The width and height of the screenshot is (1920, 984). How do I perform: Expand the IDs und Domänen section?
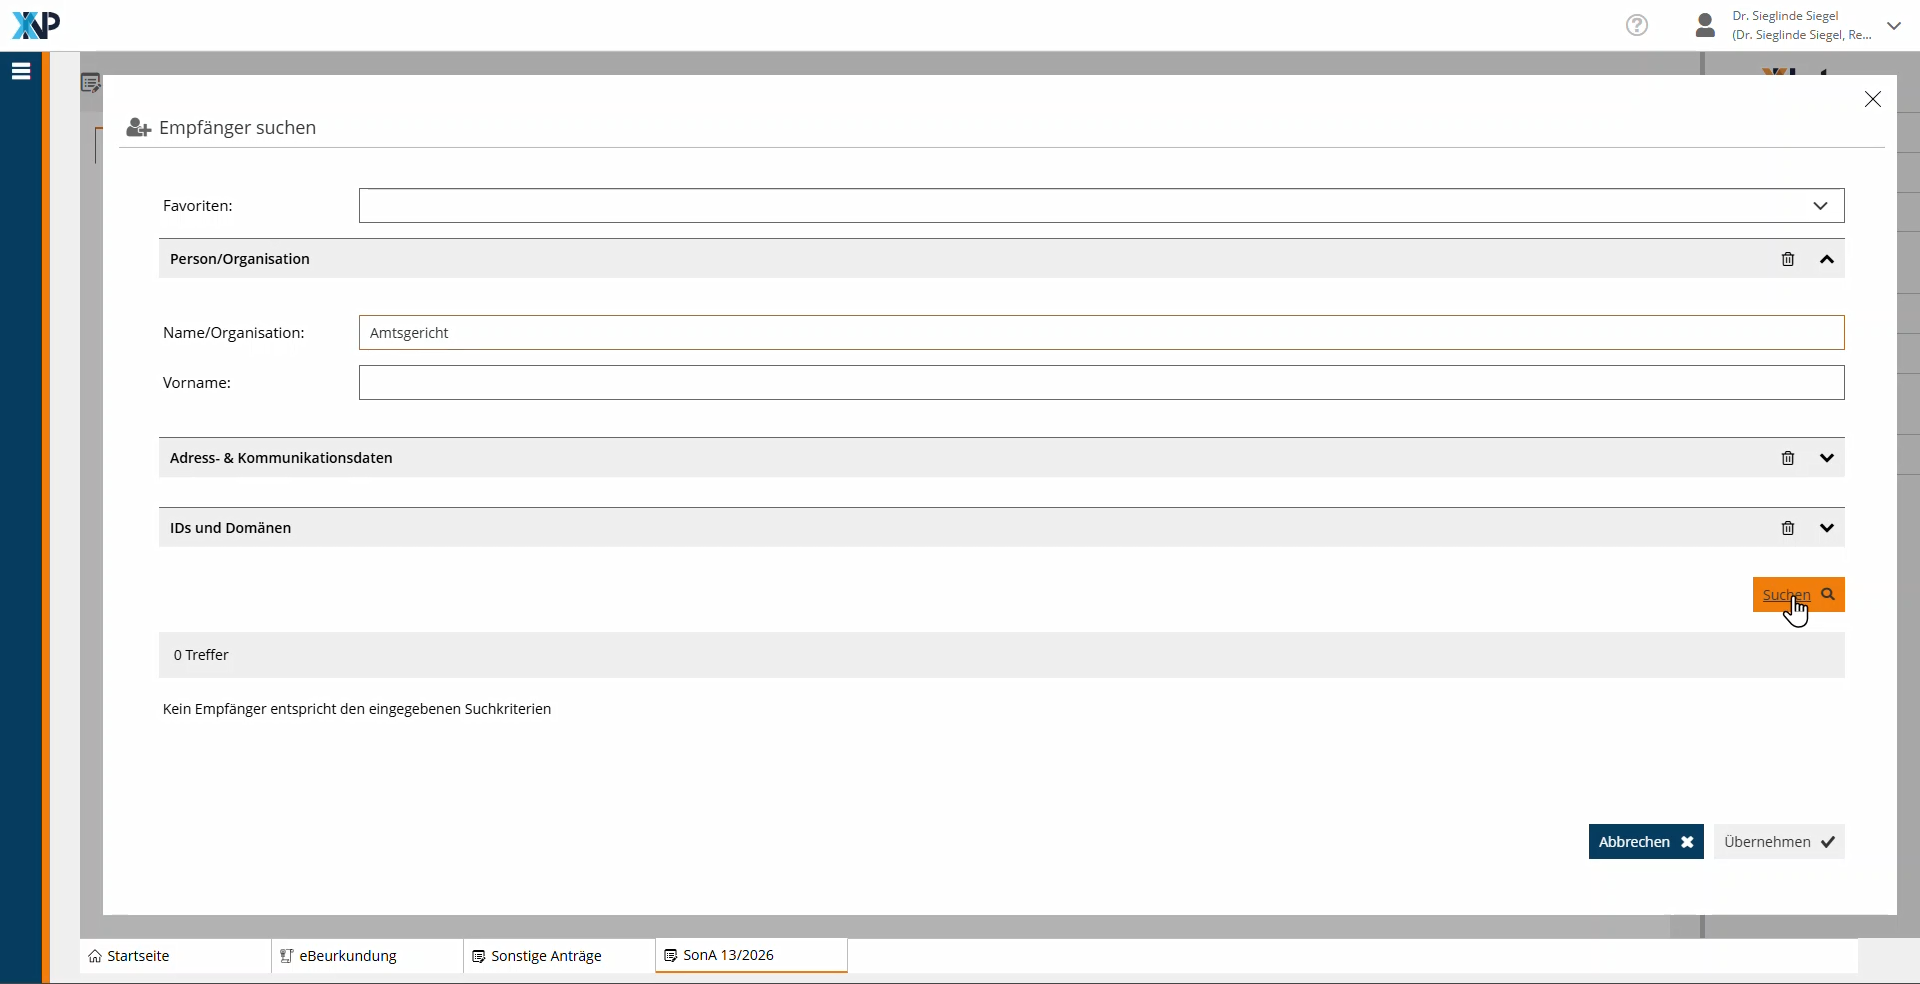point(1827,528)
